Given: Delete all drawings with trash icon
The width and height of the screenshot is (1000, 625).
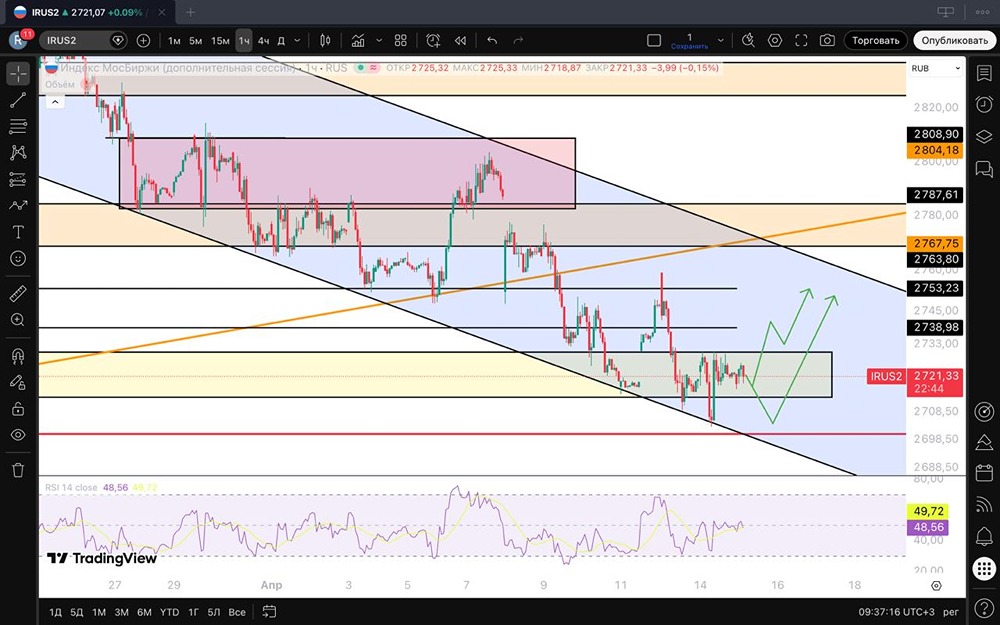Looking at the screenshot, I should [x=18, y=470].
